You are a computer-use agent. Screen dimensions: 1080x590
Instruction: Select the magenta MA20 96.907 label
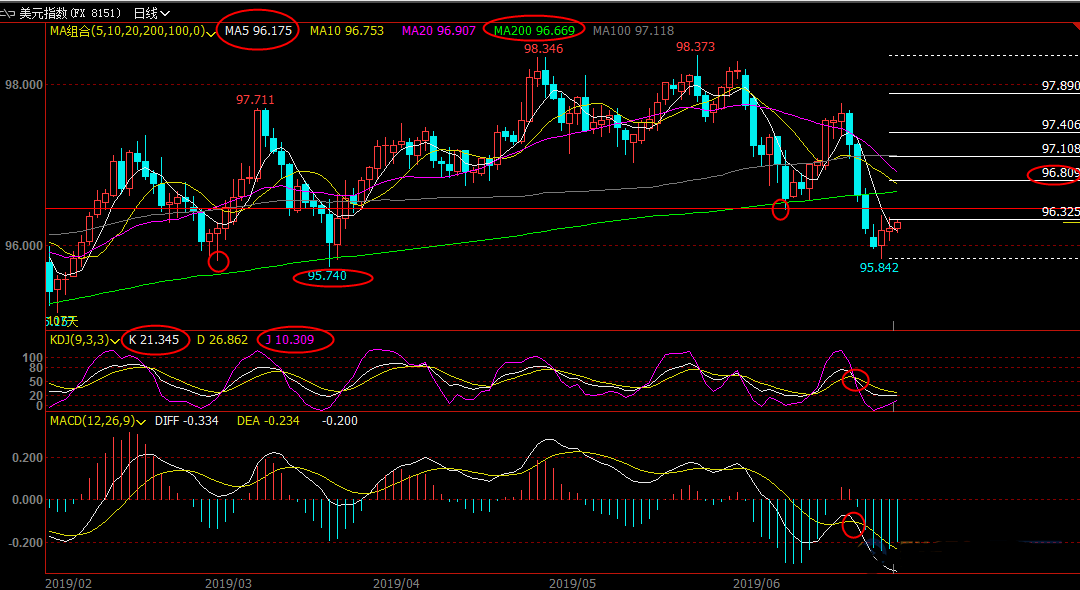(436, 31)
